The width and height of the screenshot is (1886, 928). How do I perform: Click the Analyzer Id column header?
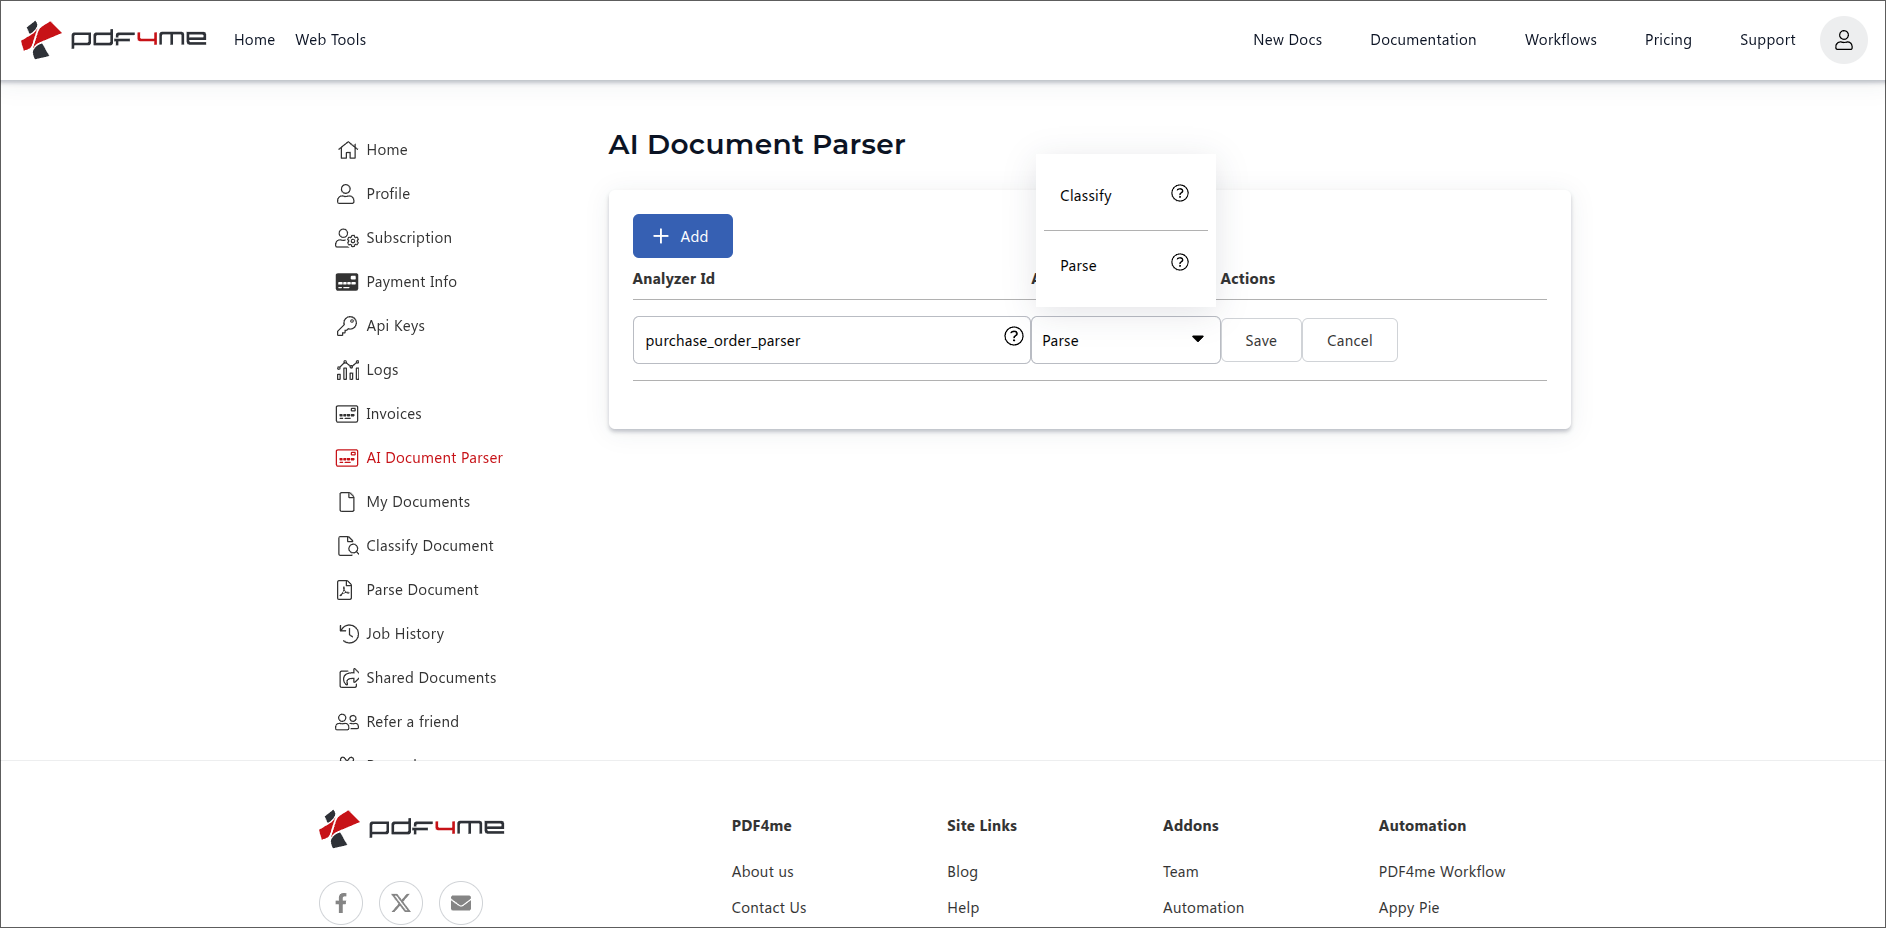pyautogui.click(x=673, y=279)
